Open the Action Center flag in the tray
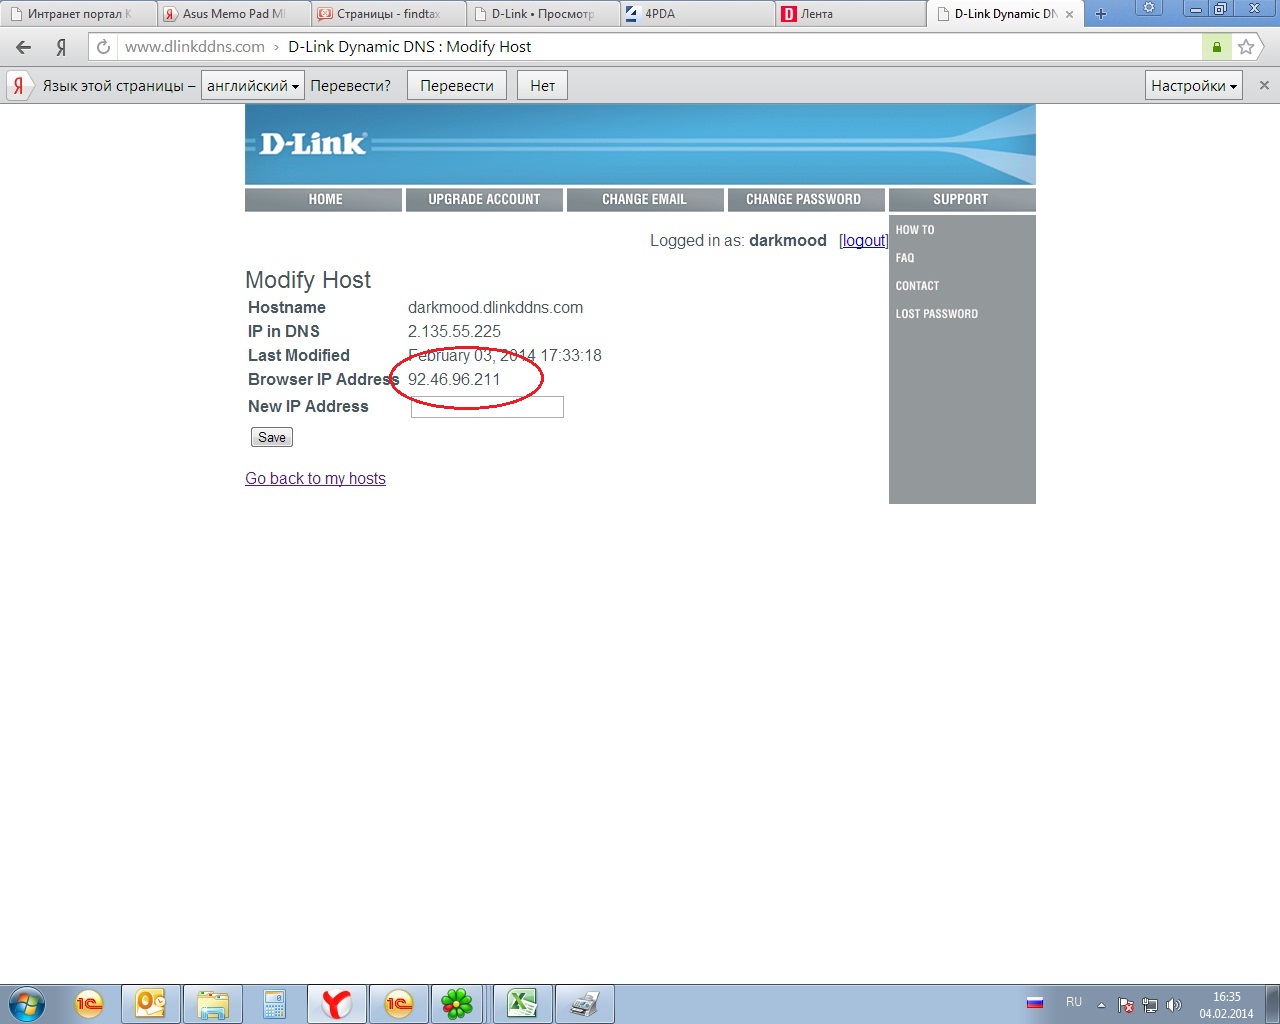The height and width of the screenshot is (1024, 1280). point(1126,1005)
